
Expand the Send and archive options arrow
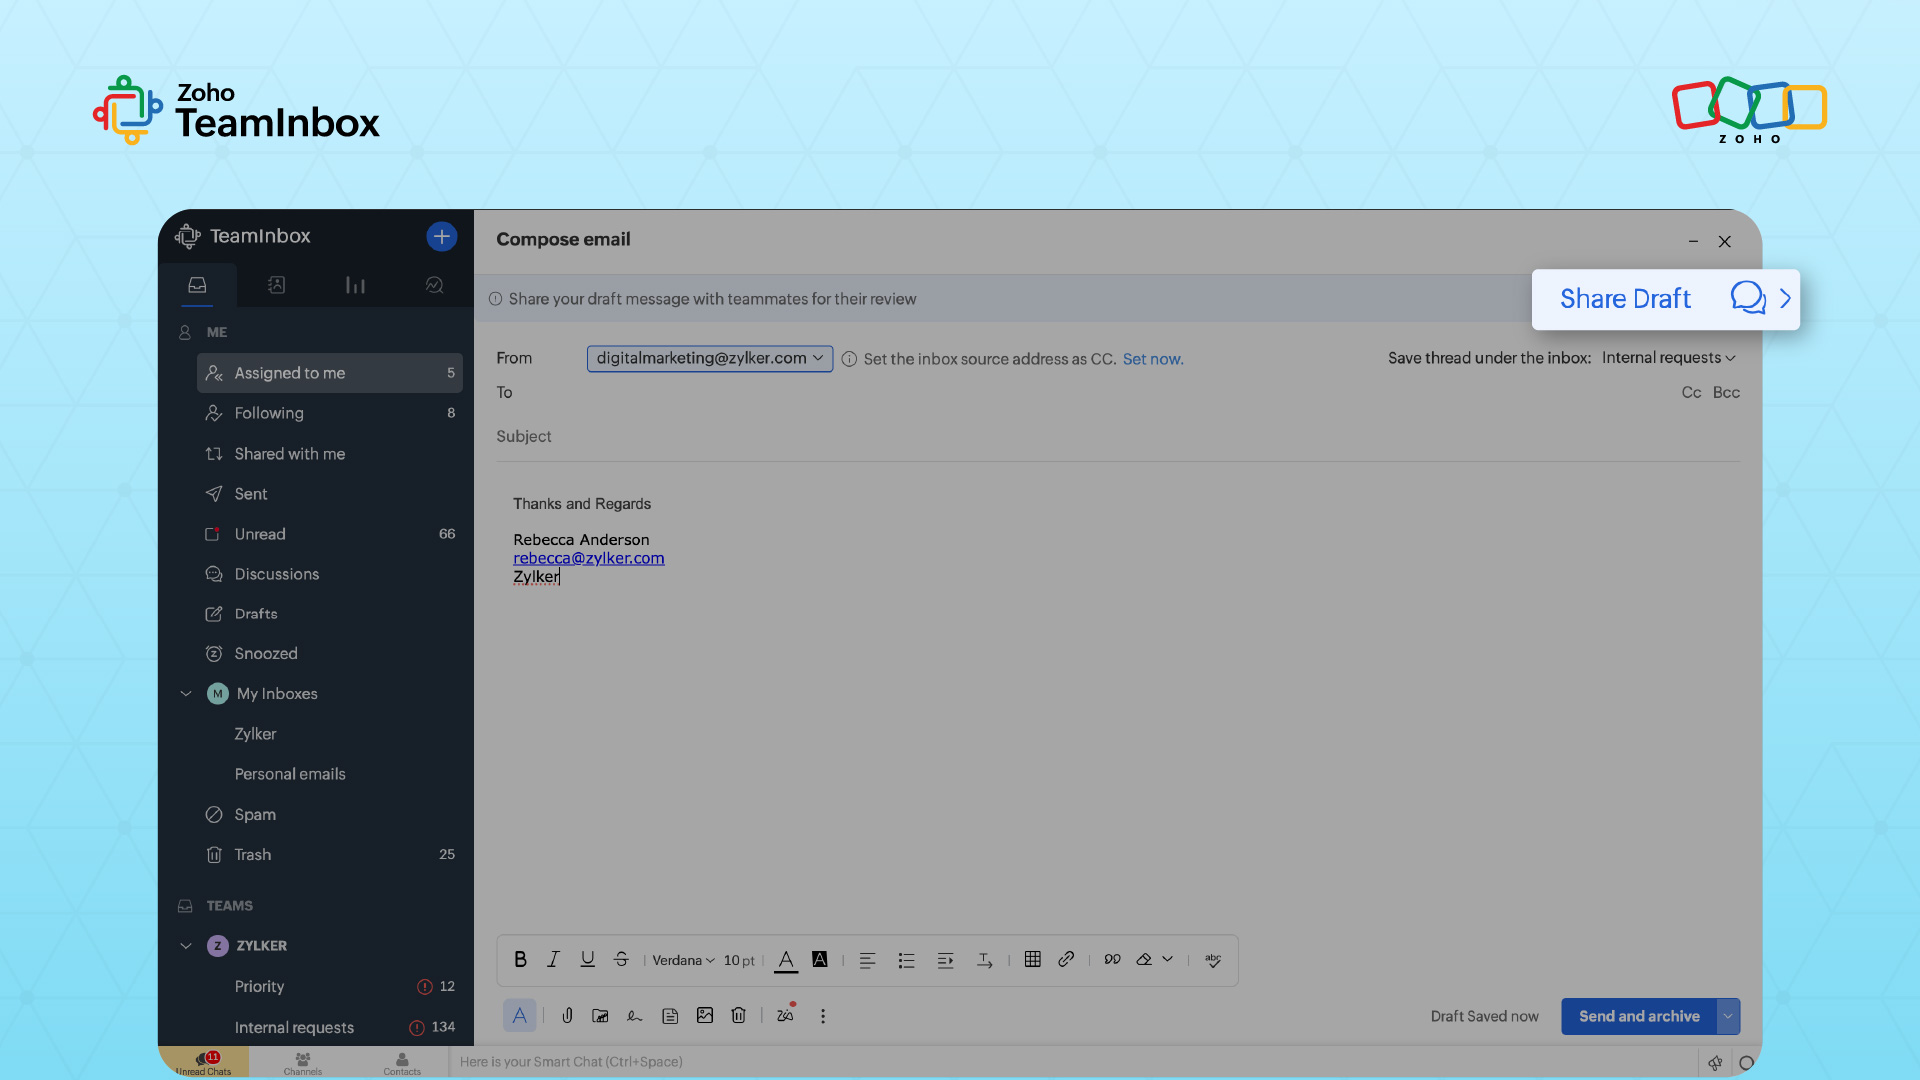tap(1728, 1016)
